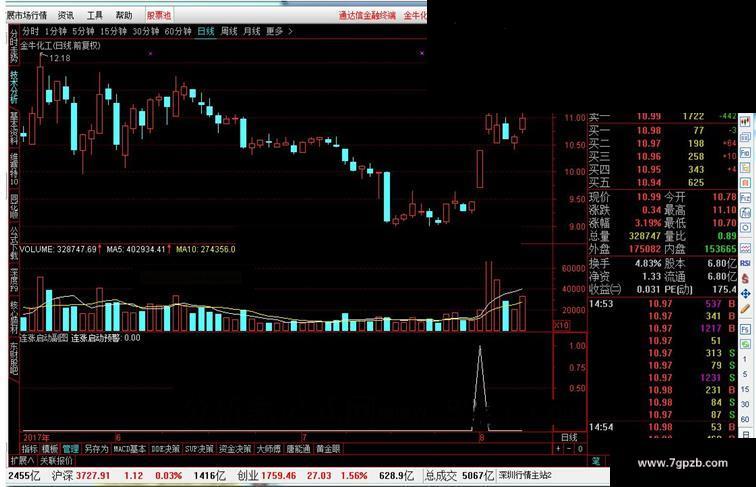
Task: Select the 5-minute period shortcut in right toolbar
Action: (745, 375)
